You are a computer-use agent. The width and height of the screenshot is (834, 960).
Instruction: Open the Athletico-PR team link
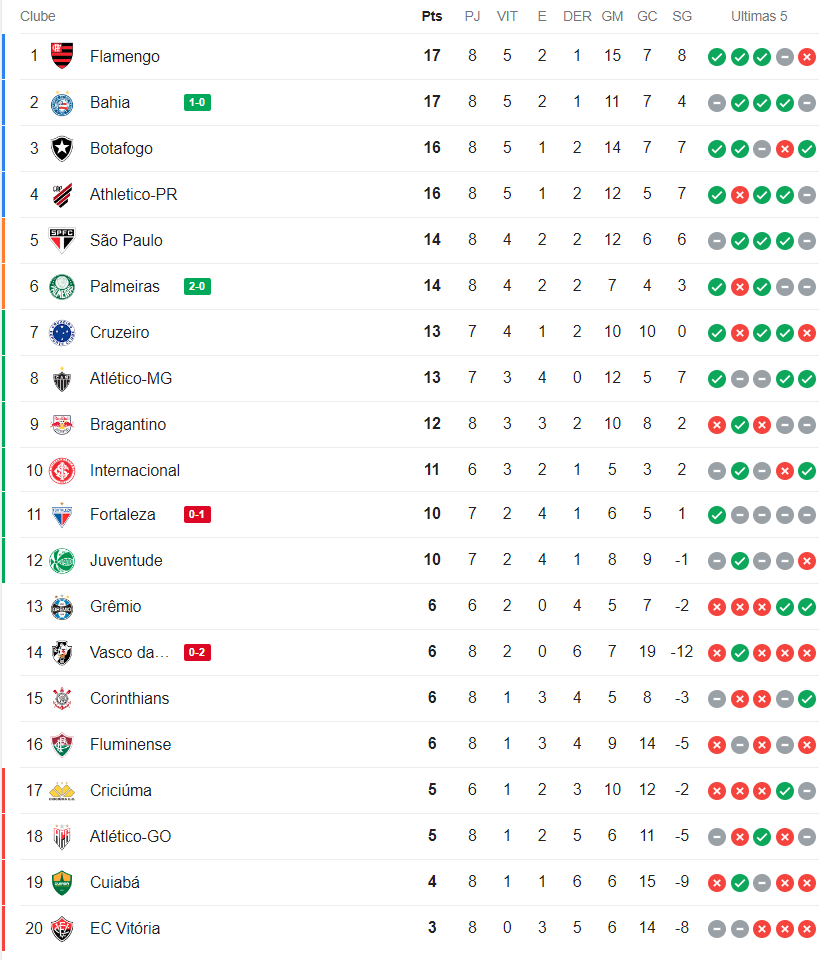coord(133,194)
